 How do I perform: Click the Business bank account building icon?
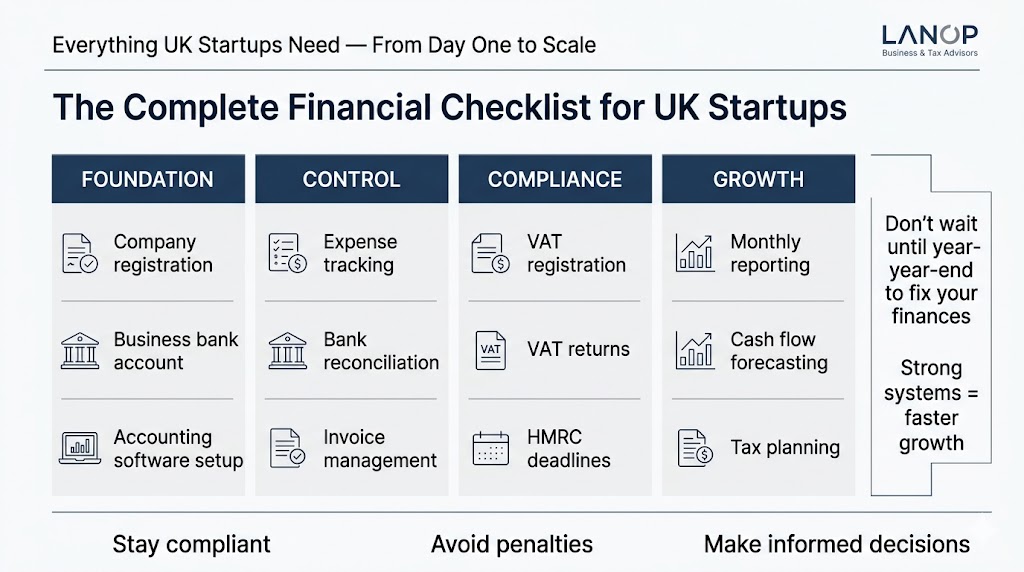[x=80, y=351]
